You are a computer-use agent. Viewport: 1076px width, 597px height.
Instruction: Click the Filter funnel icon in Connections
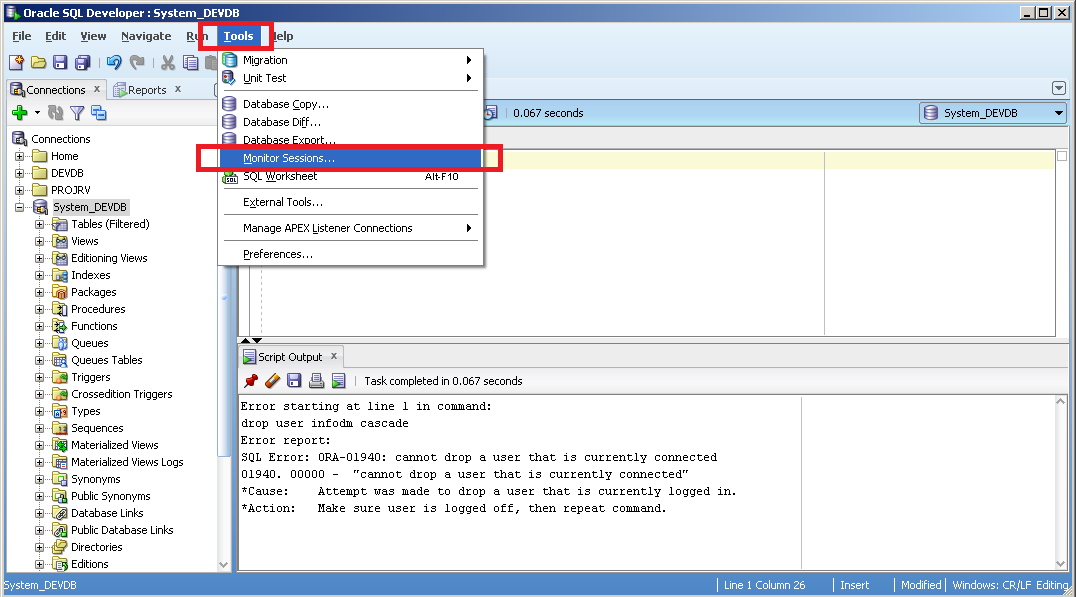point(78,113)
